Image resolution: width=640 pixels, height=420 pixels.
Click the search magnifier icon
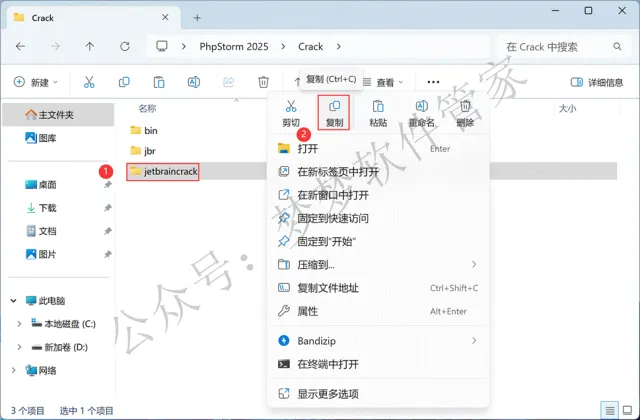617,47
